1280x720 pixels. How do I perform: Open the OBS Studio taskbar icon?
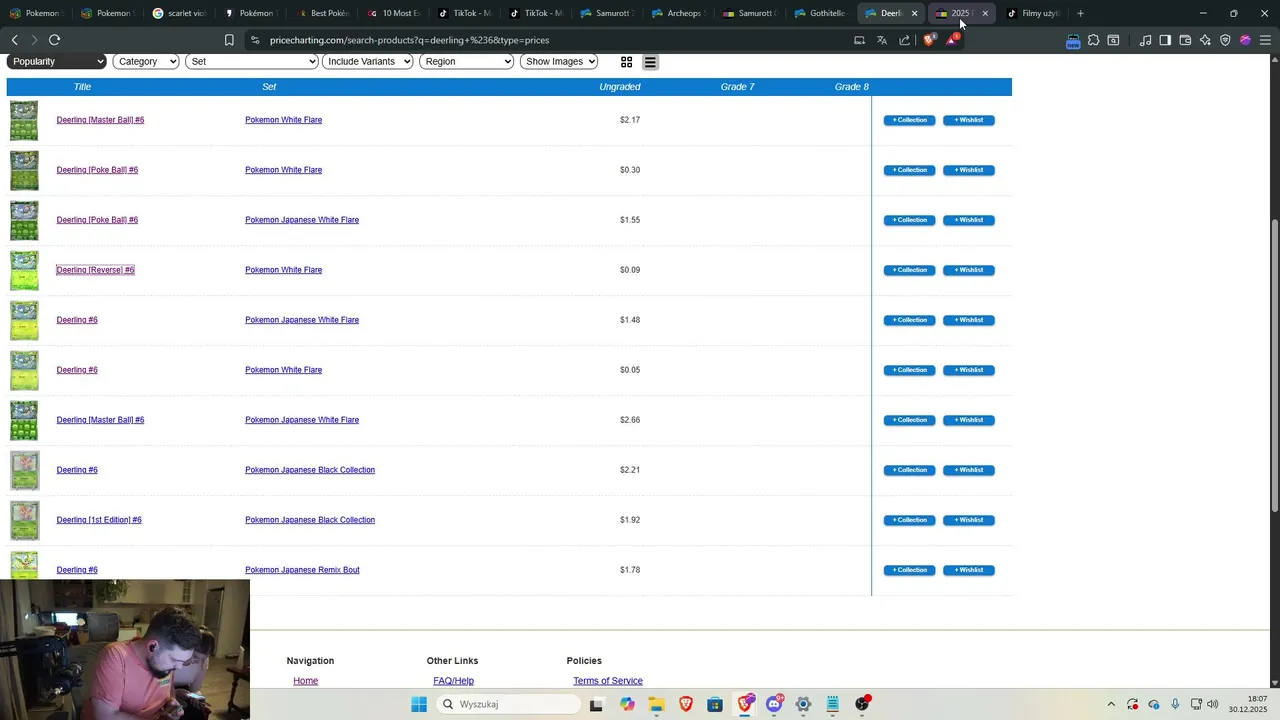pyautogui.click(x=863, y=704)
